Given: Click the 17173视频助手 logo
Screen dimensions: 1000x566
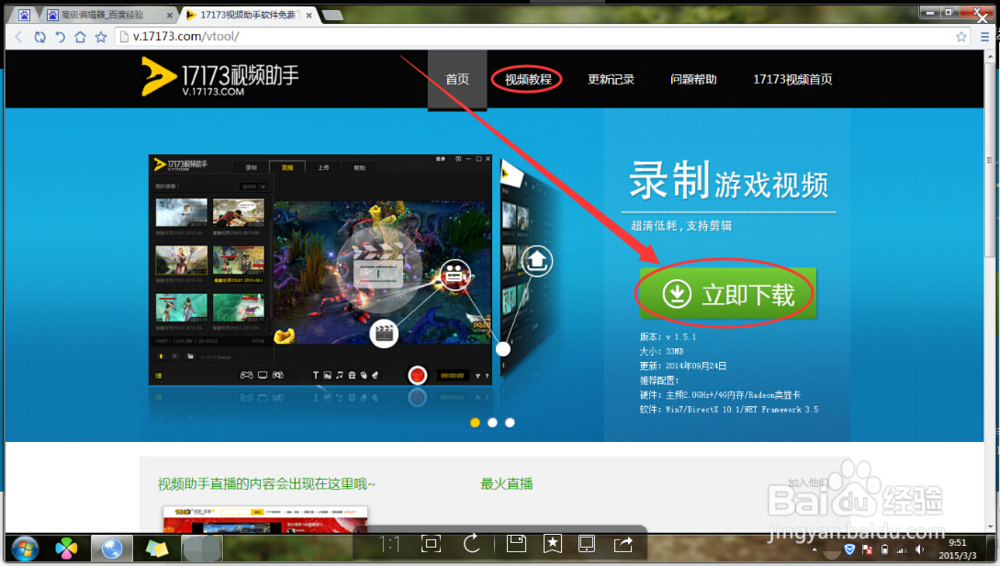Looking at the screenshot, I should point(220,78).
